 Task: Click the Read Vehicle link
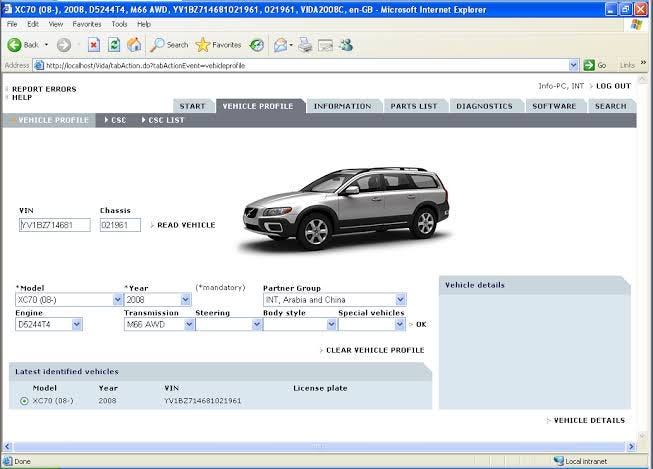click(x=185, y=225)
